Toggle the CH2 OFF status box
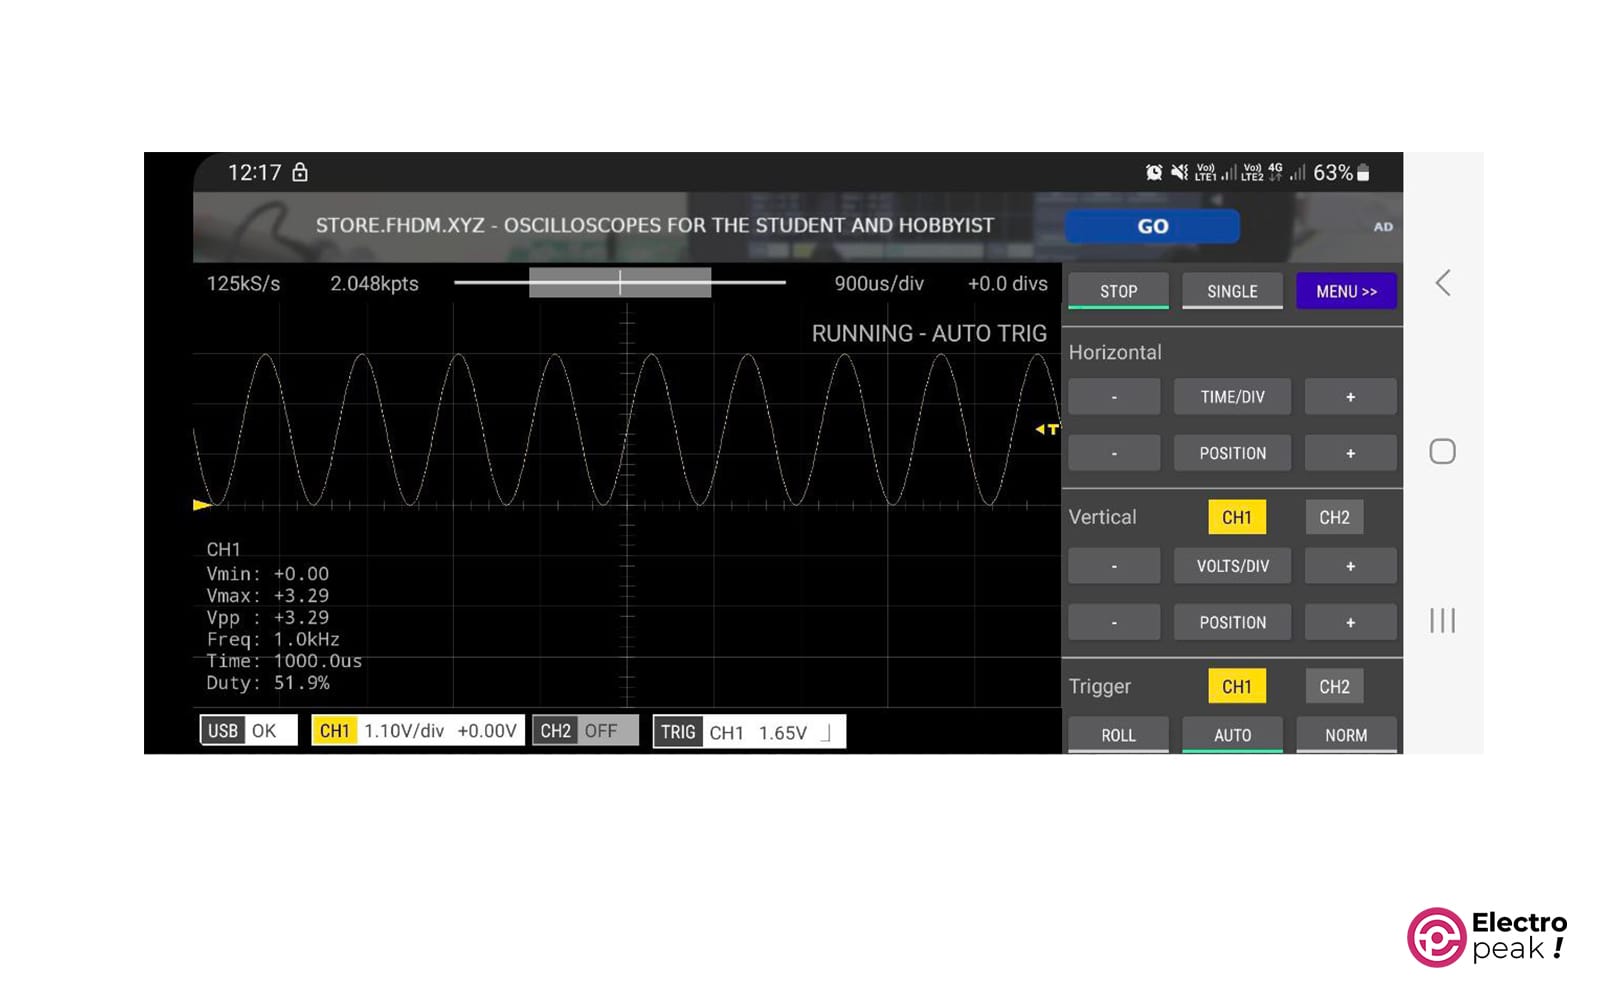The image size is (1600, 1000). pos(585,731)
